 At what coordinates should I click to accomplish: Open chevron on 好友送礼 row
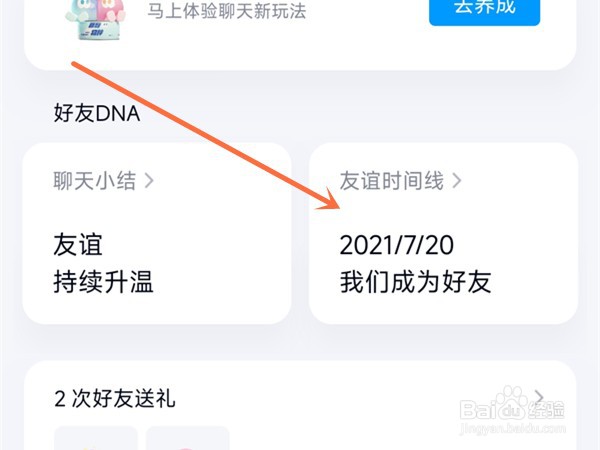click(539, 398)
